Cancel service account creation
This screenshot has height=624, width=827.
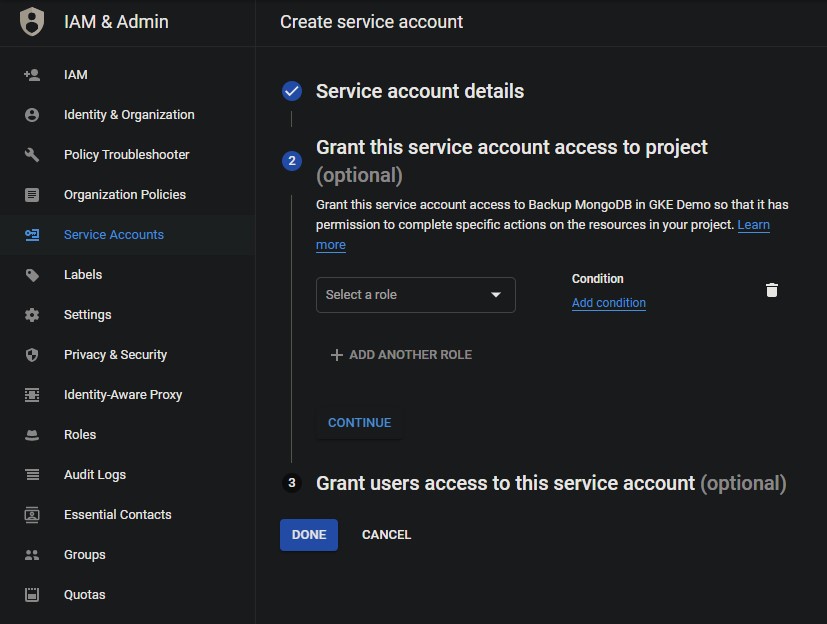tap(386, 535)
